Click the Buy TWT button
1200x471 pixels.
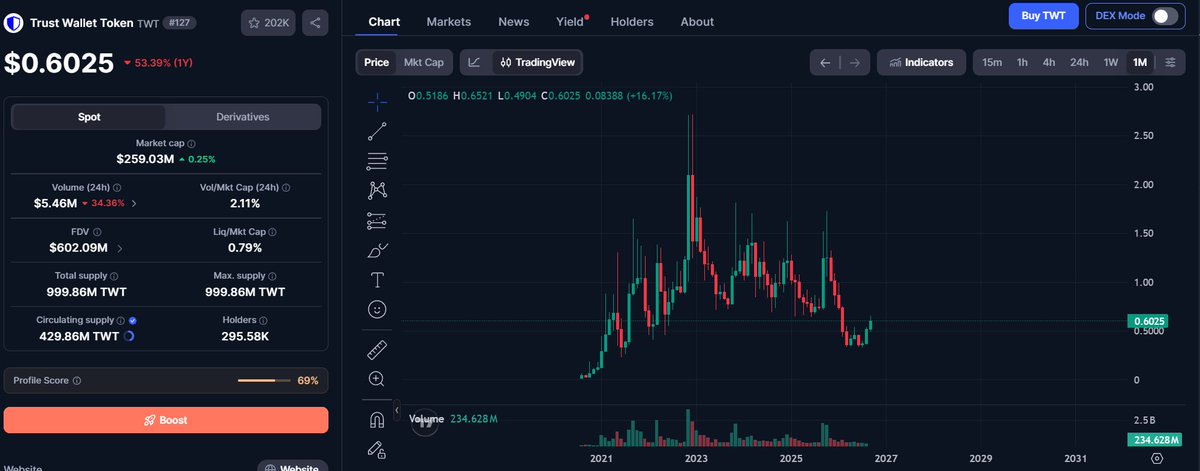coord(1043,16)
